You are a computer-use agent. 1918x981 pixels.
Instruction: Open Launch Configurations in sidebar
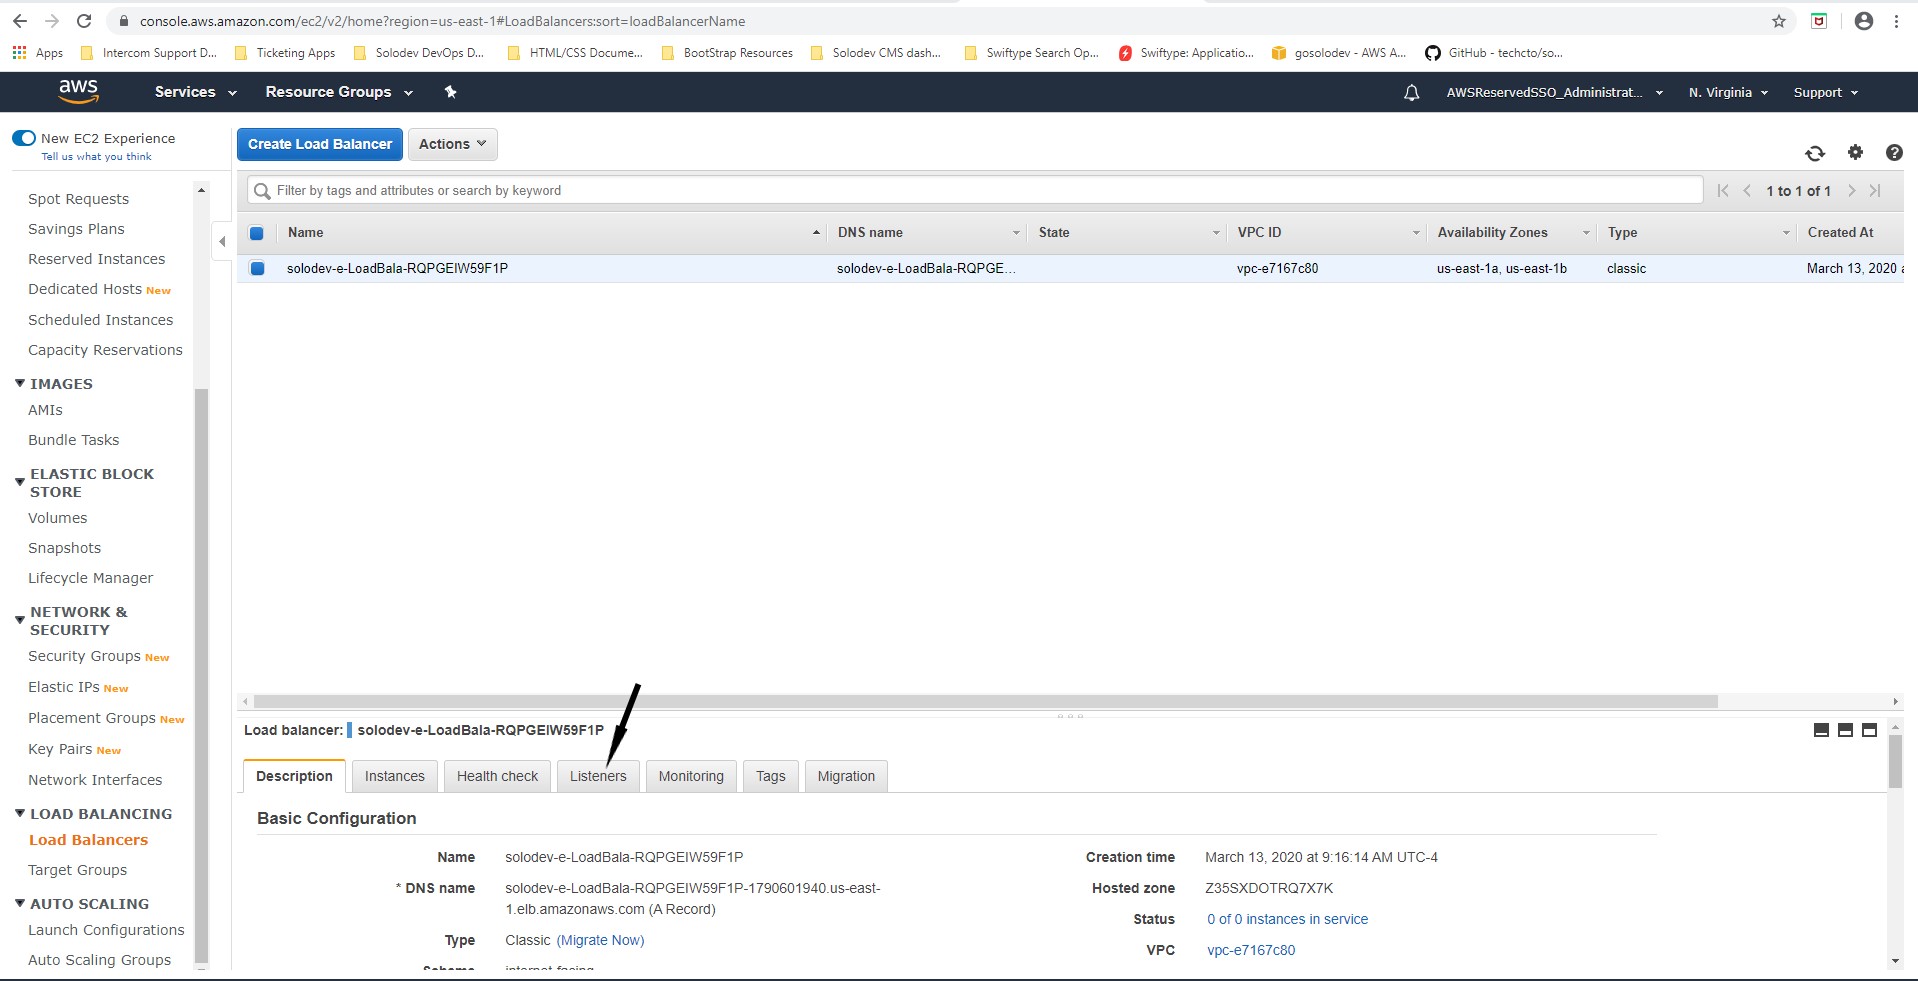106,930
